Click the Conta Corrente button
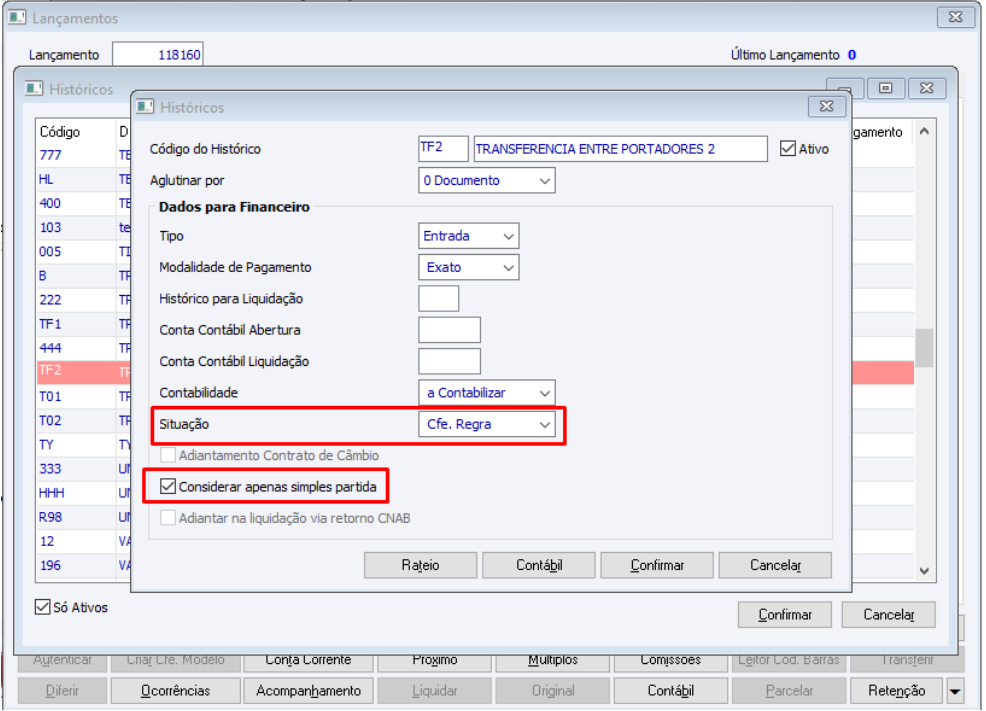The height and width of the screenshot is (711, 986). tap(308, 661)
